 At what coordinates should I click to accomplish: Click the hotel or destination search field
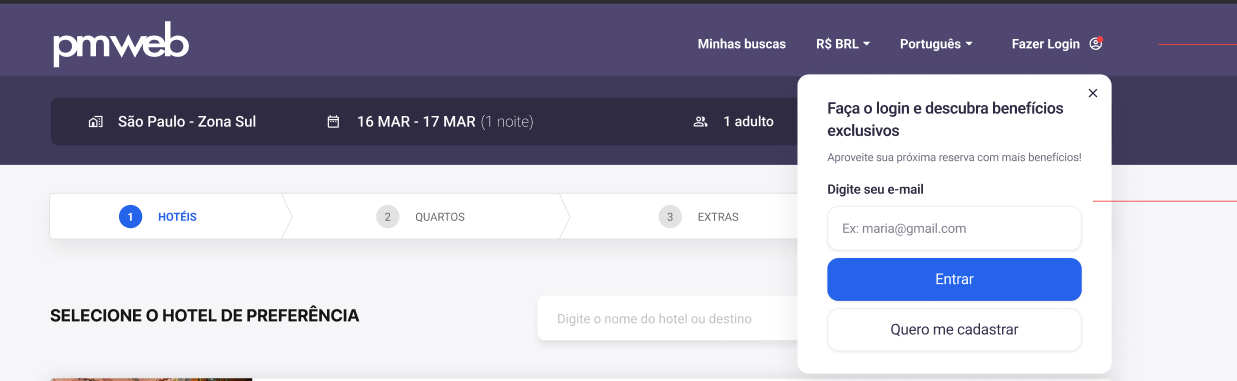click(x=668, y=318)
